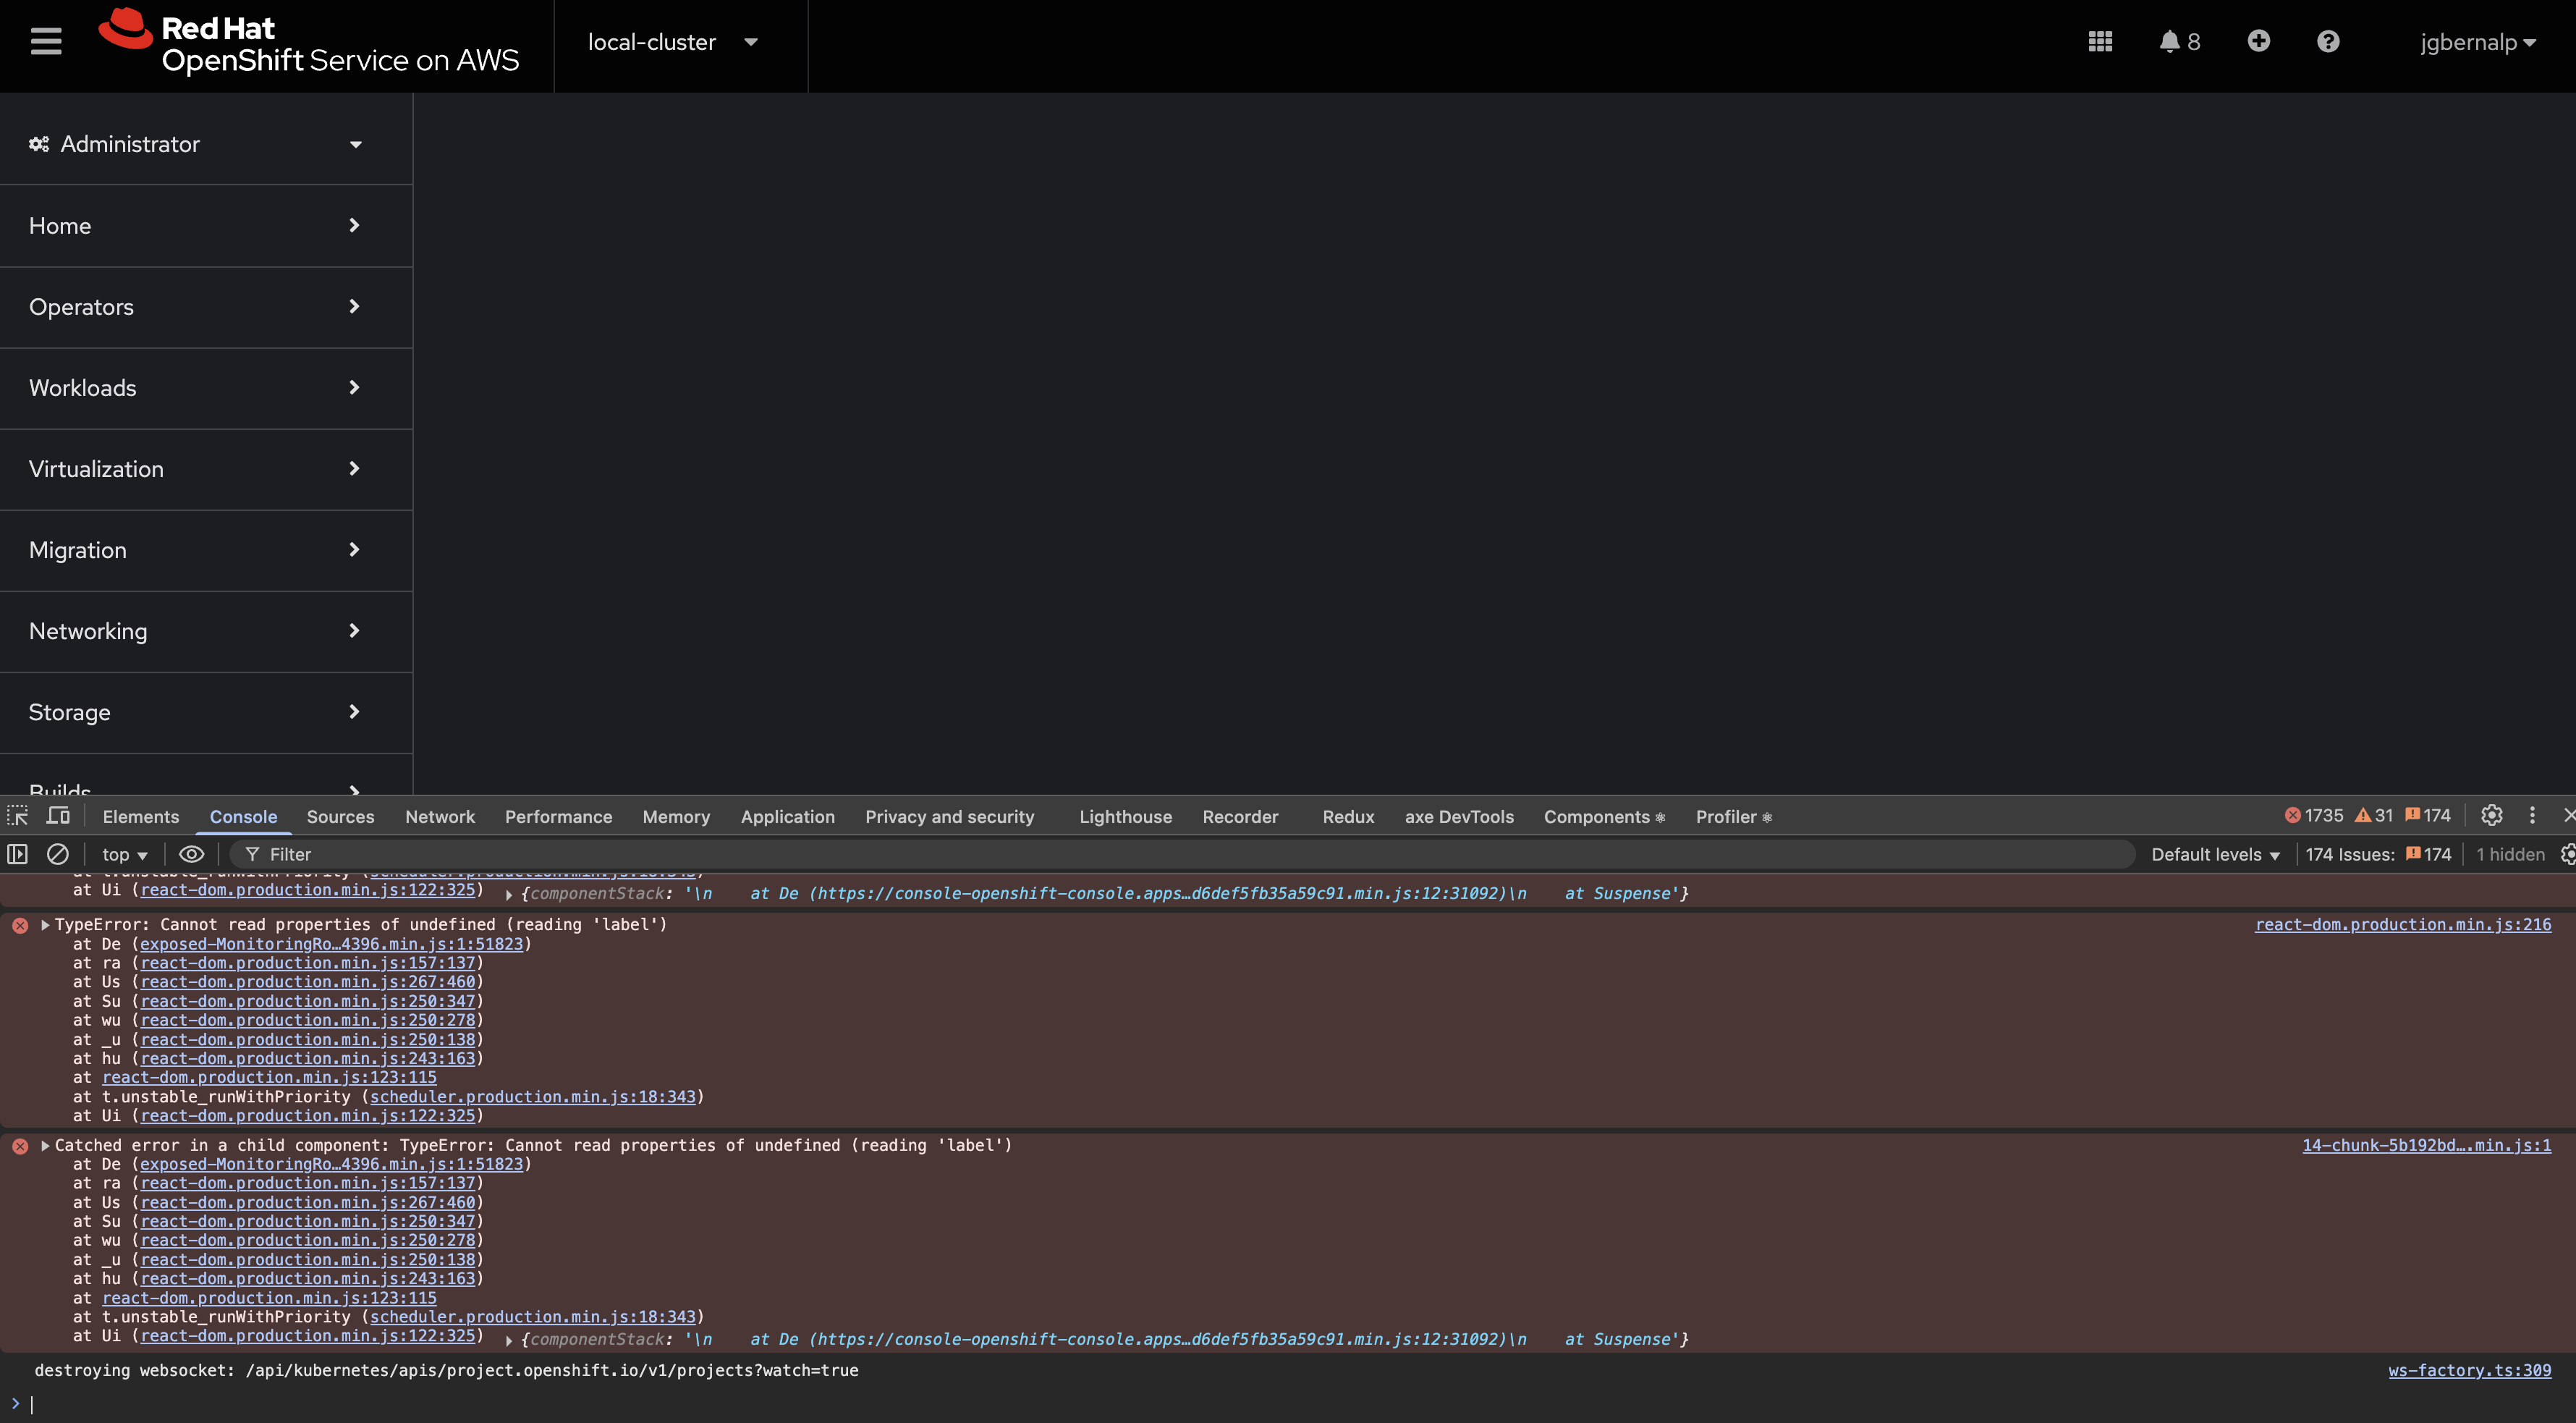This screenshot has height=1423, width=2576.
Task: Open the Administrator perspective switcher
Action: tap(196, 144)
